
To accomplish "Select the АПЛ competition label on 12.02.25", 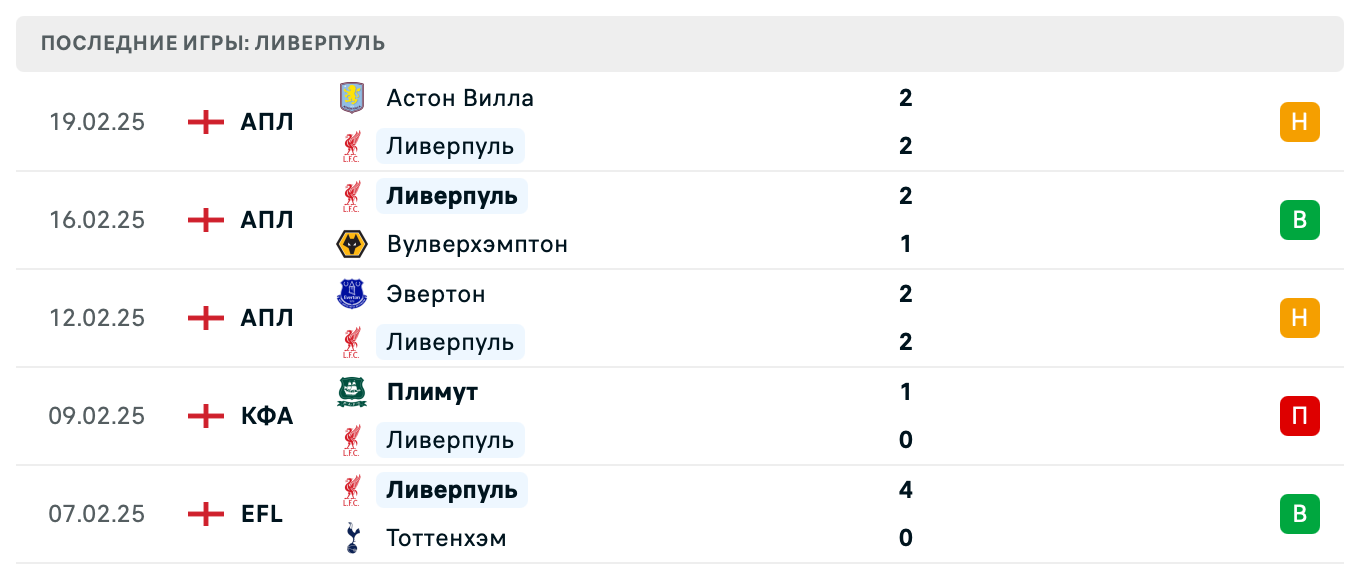I will 266,318.
